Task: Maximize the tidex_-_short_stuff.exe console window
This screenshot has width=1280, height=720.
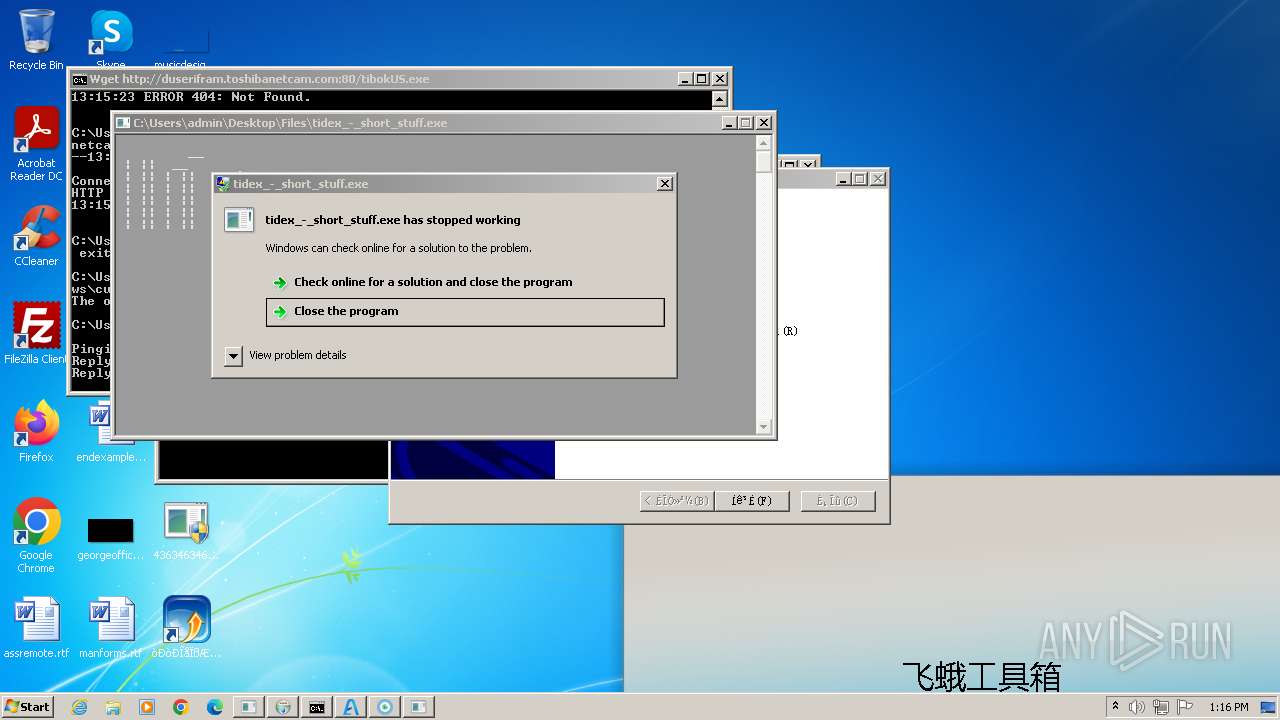Action: 746,123
